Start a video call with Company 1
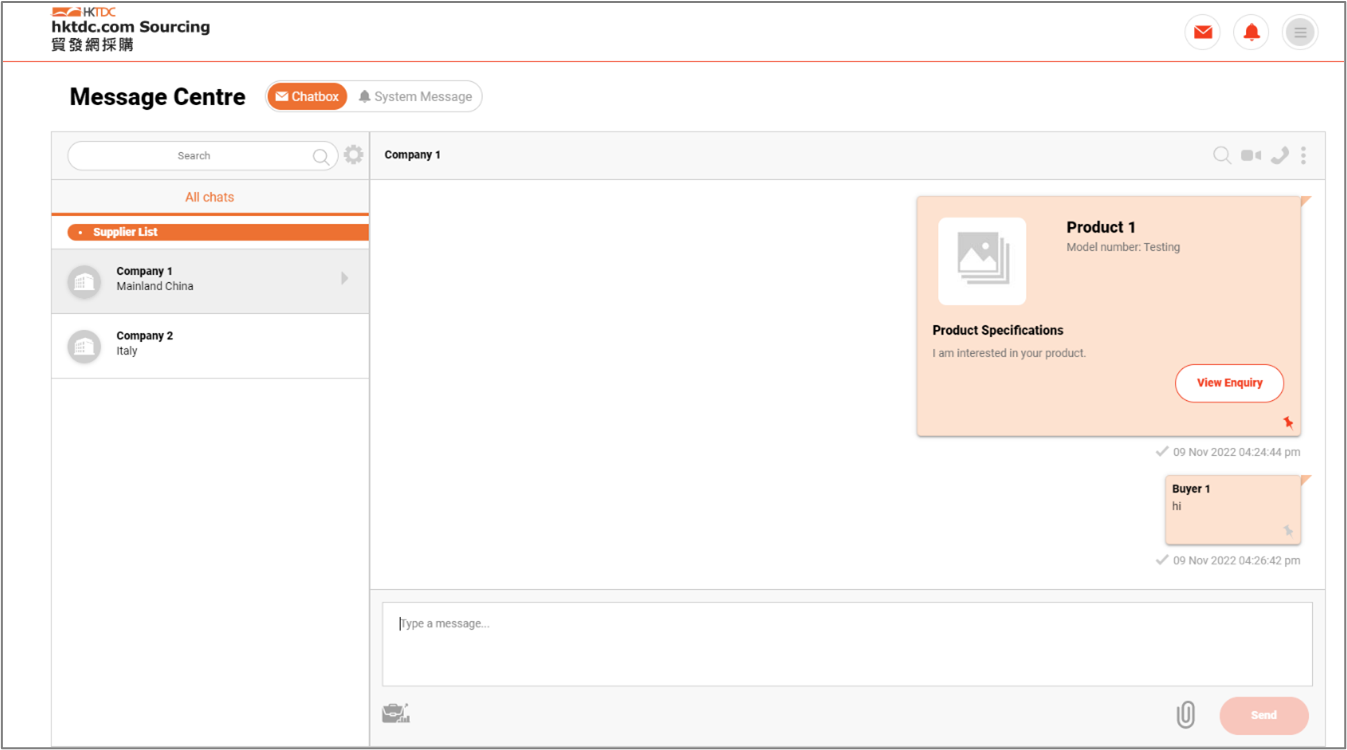The image size is (1347, 750). [1251, 155]
